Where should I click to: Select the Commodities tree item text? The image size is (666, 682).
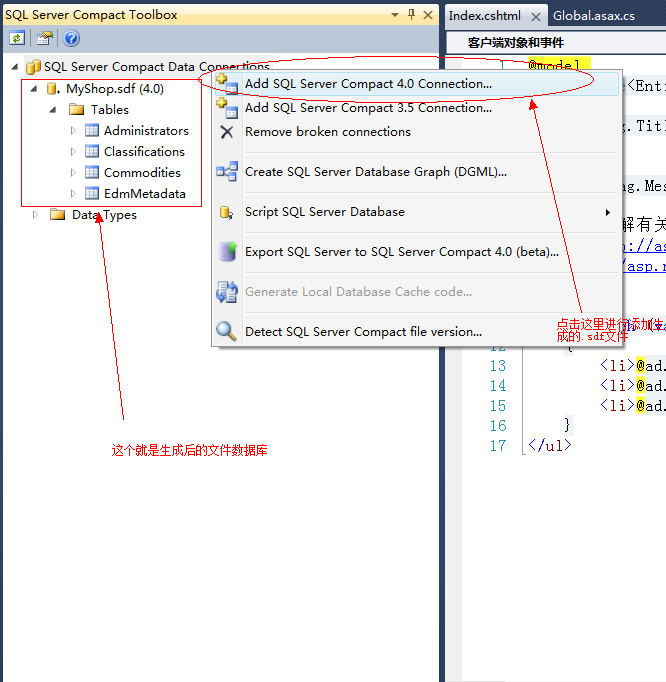tap(142, 172)
